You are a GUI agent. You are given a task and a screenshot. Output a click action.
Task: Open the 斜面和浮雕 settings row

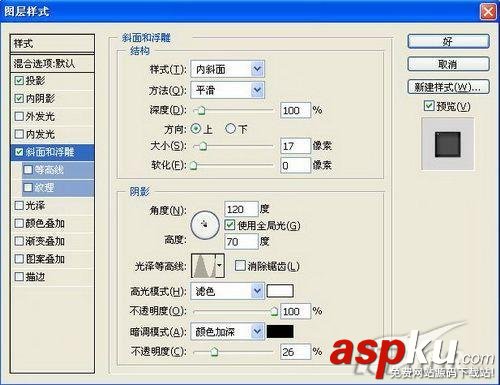tap(52, 152)
